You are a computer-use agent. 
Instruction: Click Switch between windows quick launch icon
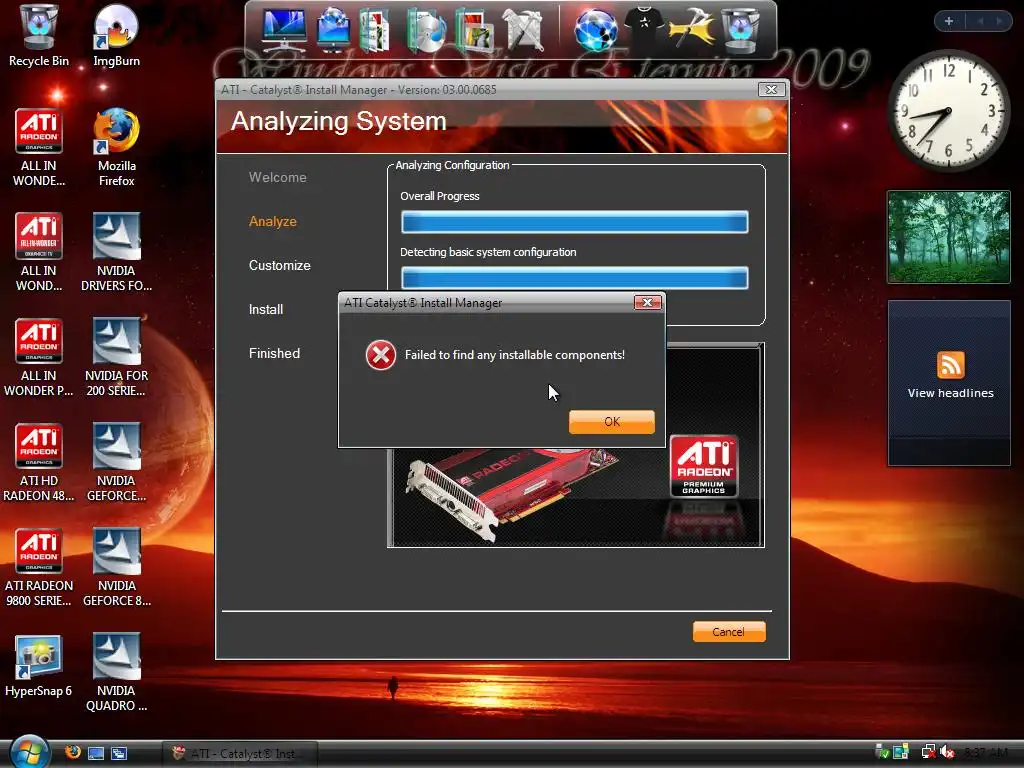(119, 753)
